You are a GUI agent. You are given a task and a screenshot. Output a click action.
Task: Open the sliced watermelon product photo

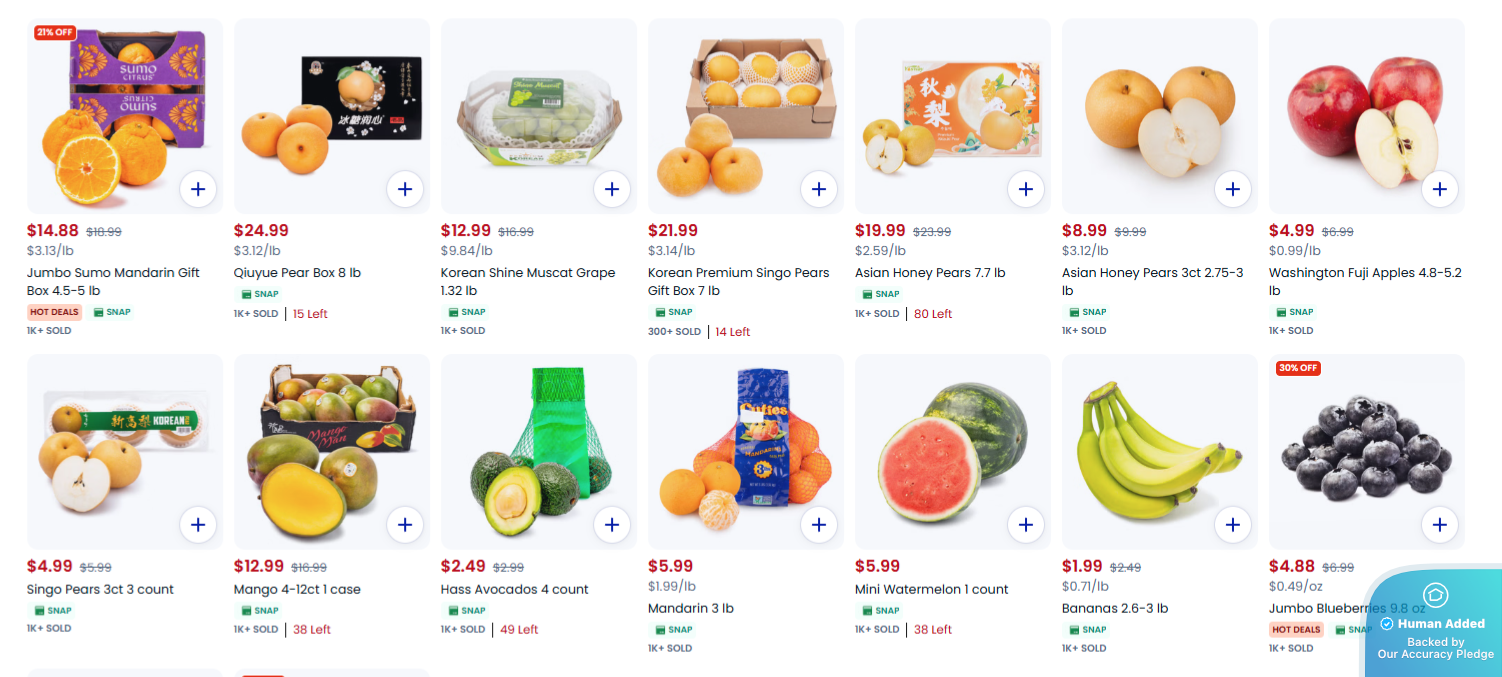(x=950, y=450)
